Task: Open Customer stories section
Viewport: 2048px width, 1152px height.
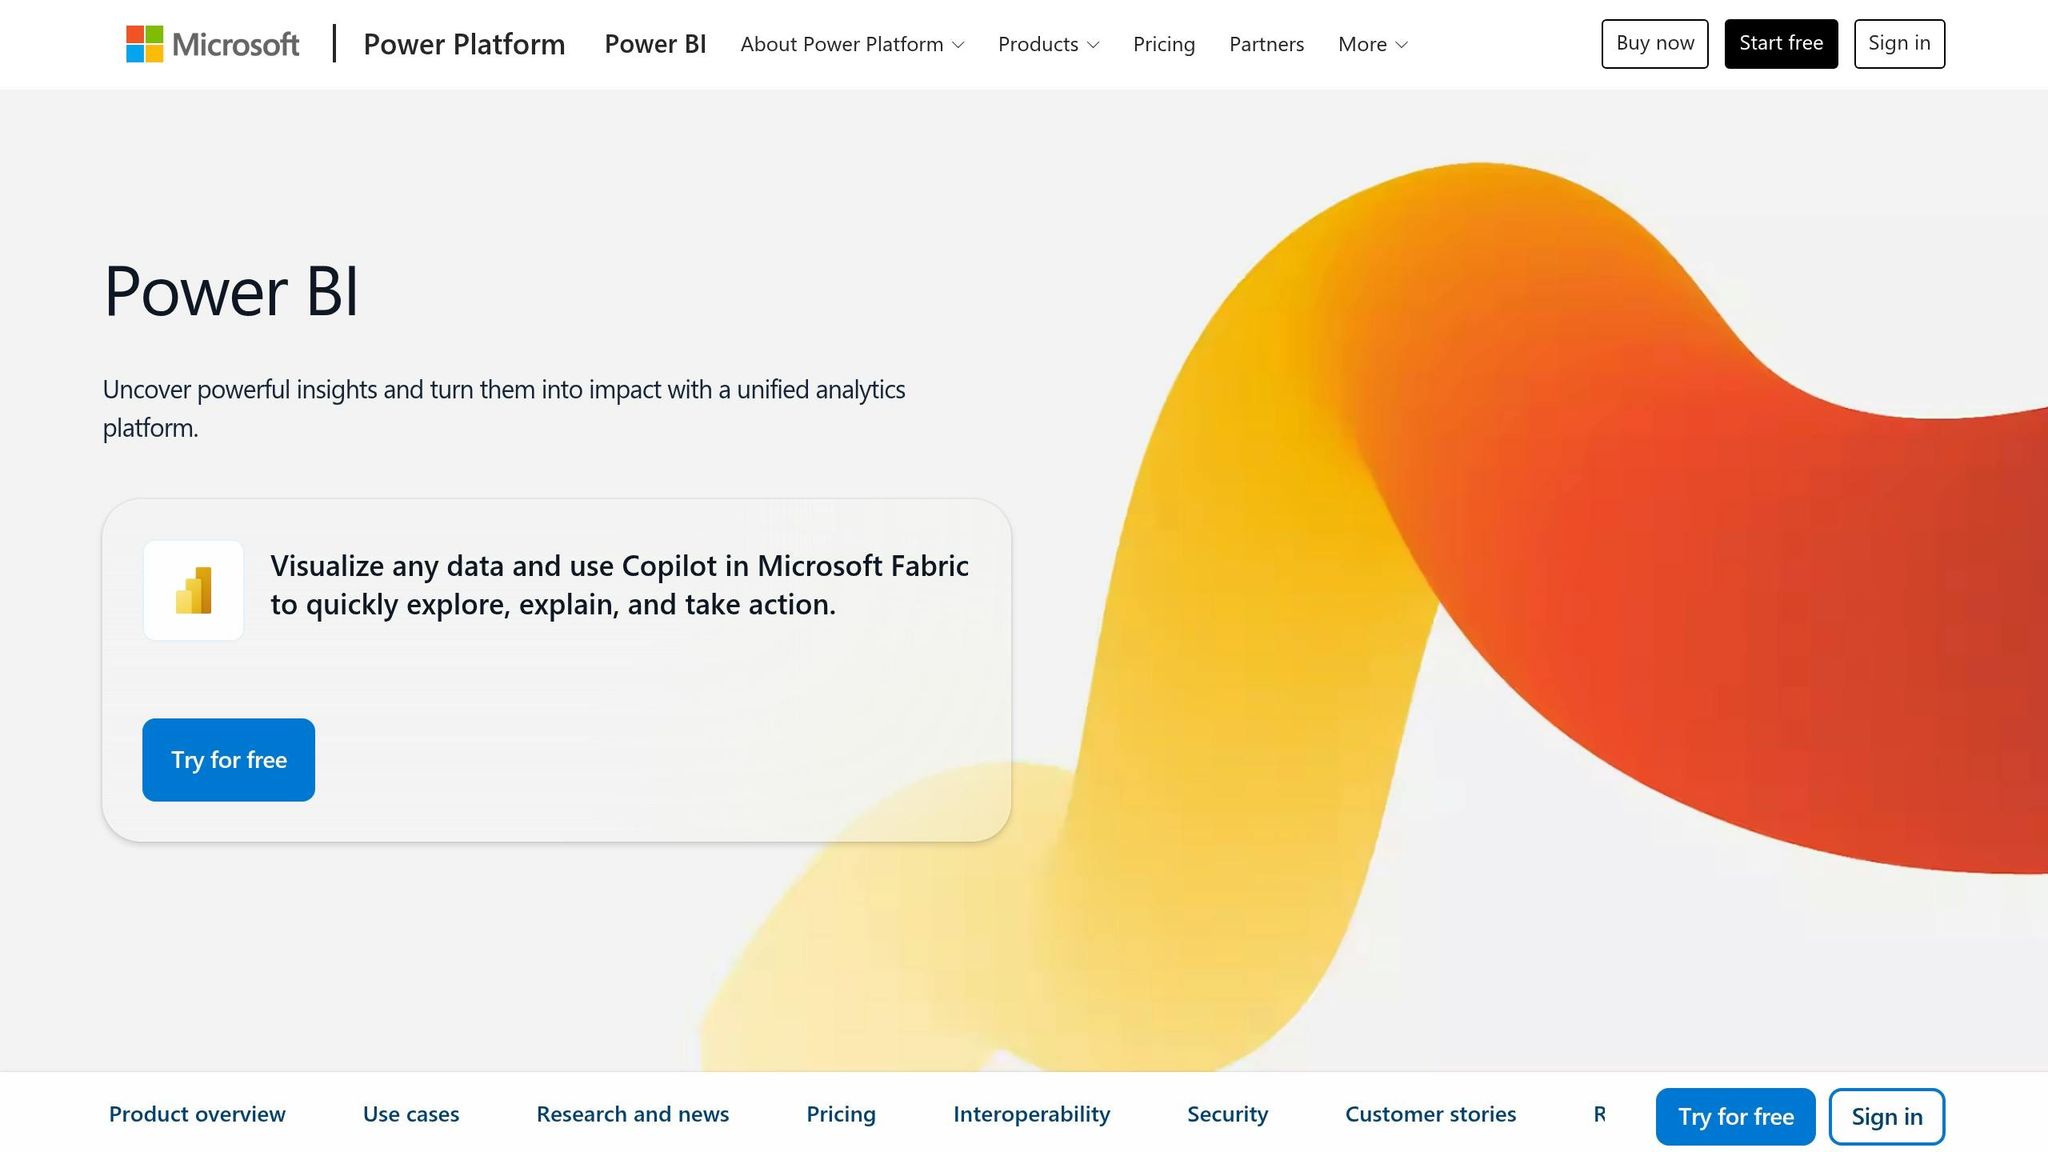Action: [x=1430, y=1114]
